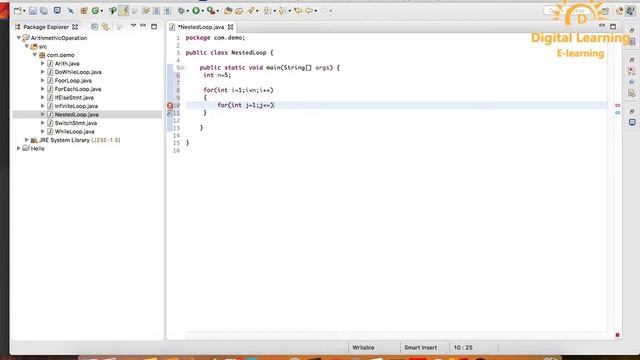Select ForEachLoop.java in Package Explorer
The height and width of the screenshot is (360, 640).
[78, 89]
